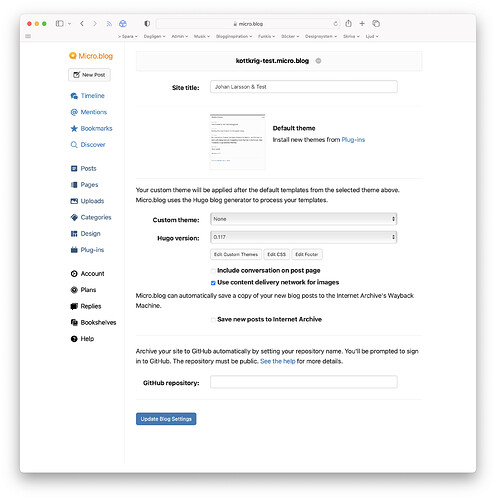
Task: Click the Categories tag icon
Action: click(74, 217)
